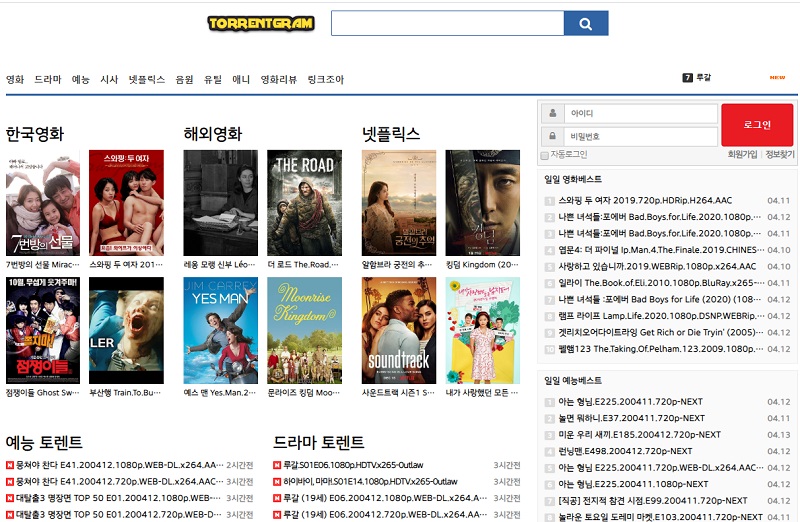This screenshot has width=800, height=522.
Task: Open 런닝맨.E498.200412 entry
Action: pyautogui.click(x=625, y=451)
